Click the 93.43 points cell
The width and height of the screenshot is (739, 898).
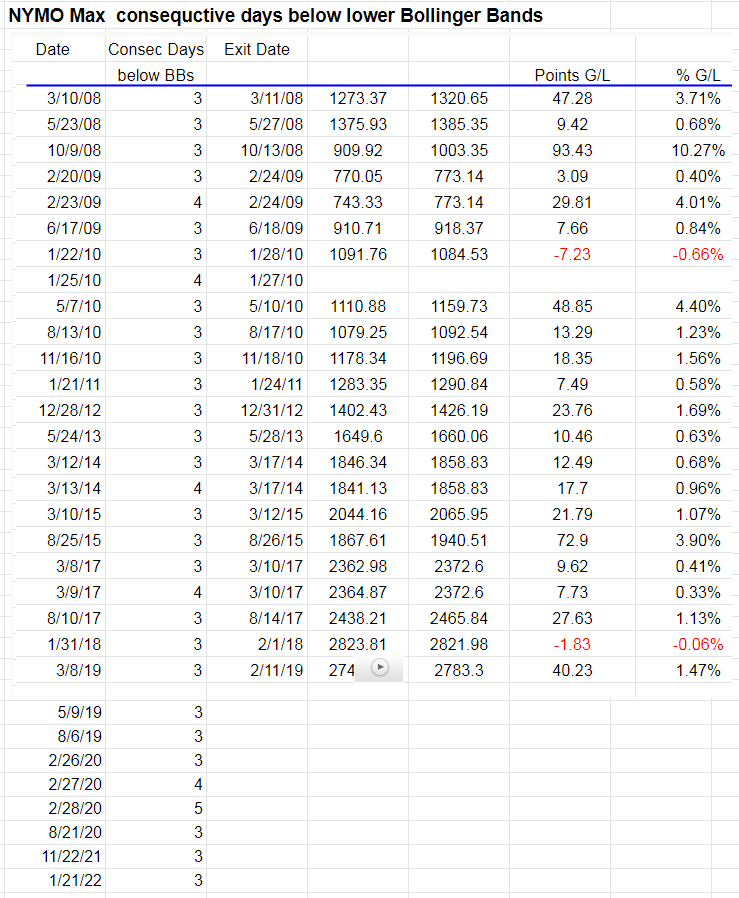[571, 151]
